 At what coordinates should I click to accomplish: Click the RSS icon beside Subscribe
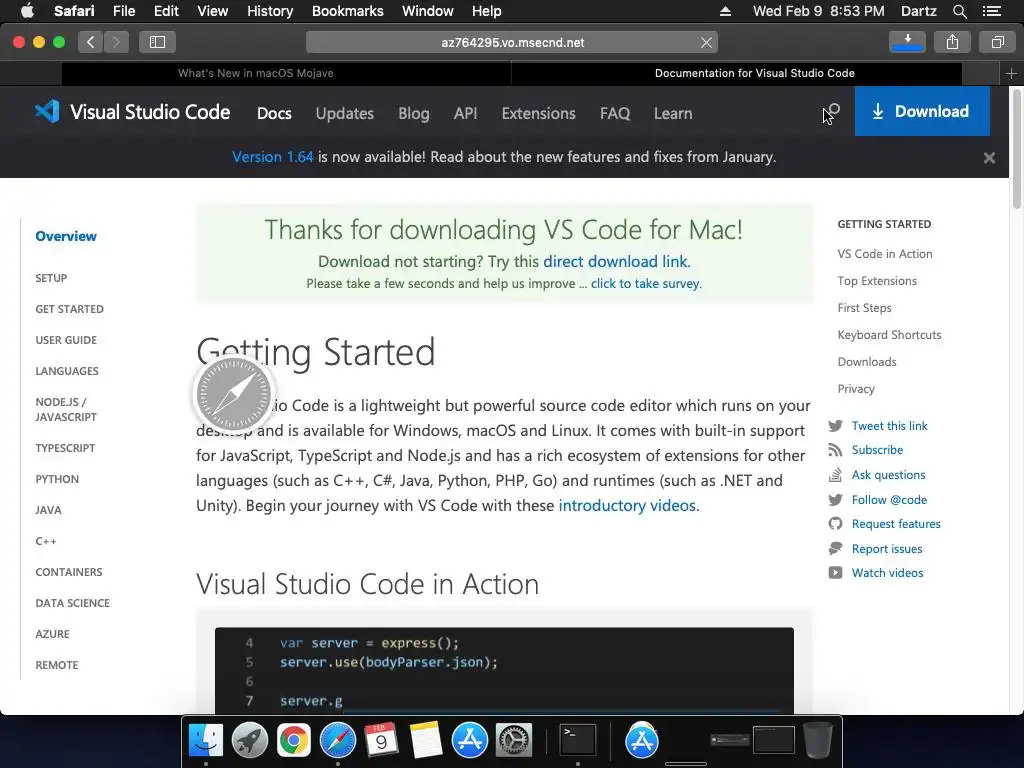coord(835,451)
